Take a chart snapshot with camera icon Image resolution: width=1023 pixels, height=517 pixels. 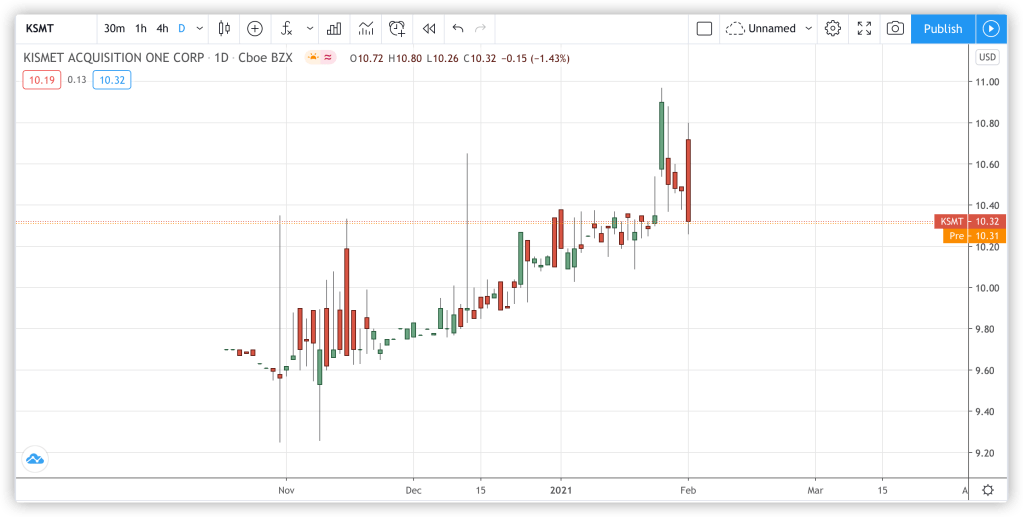pyautogui.click(x=895, y=29)
